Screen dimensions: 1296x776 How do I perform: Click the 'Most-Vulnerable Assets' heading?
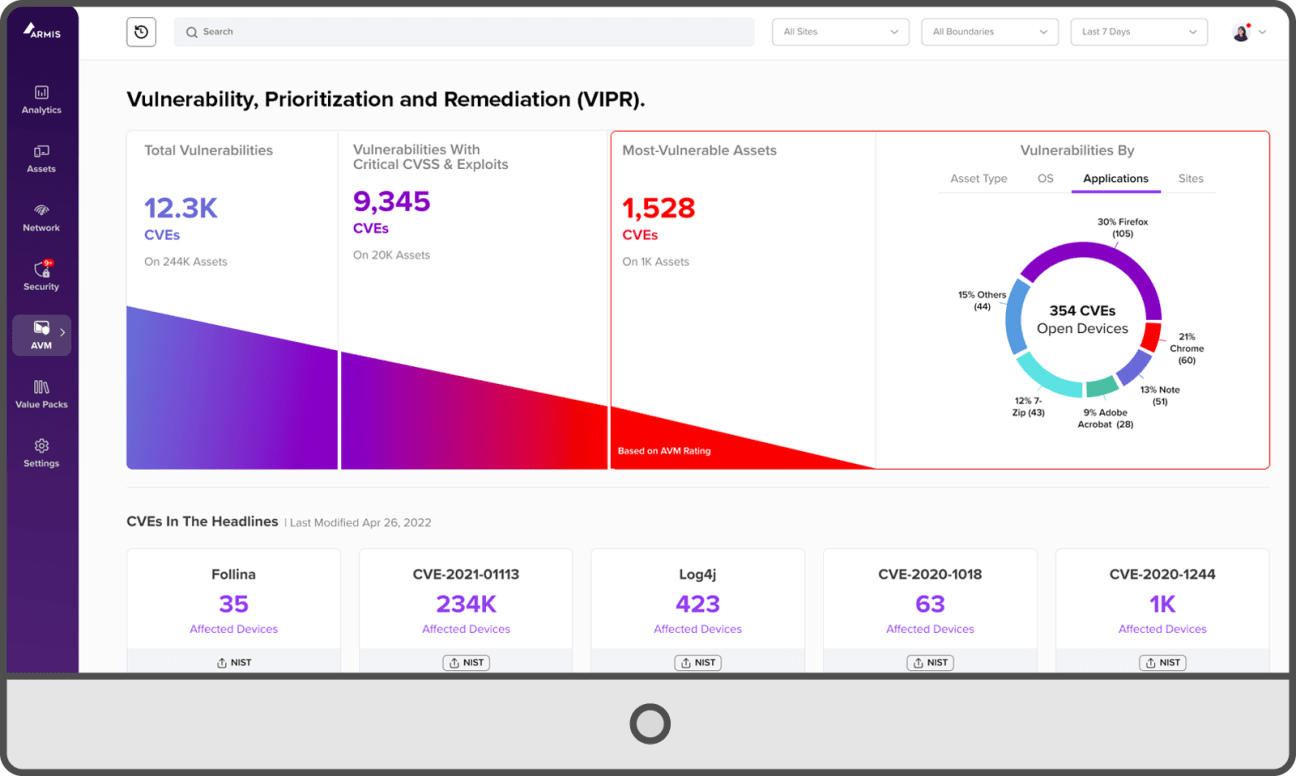coord(699,151)
